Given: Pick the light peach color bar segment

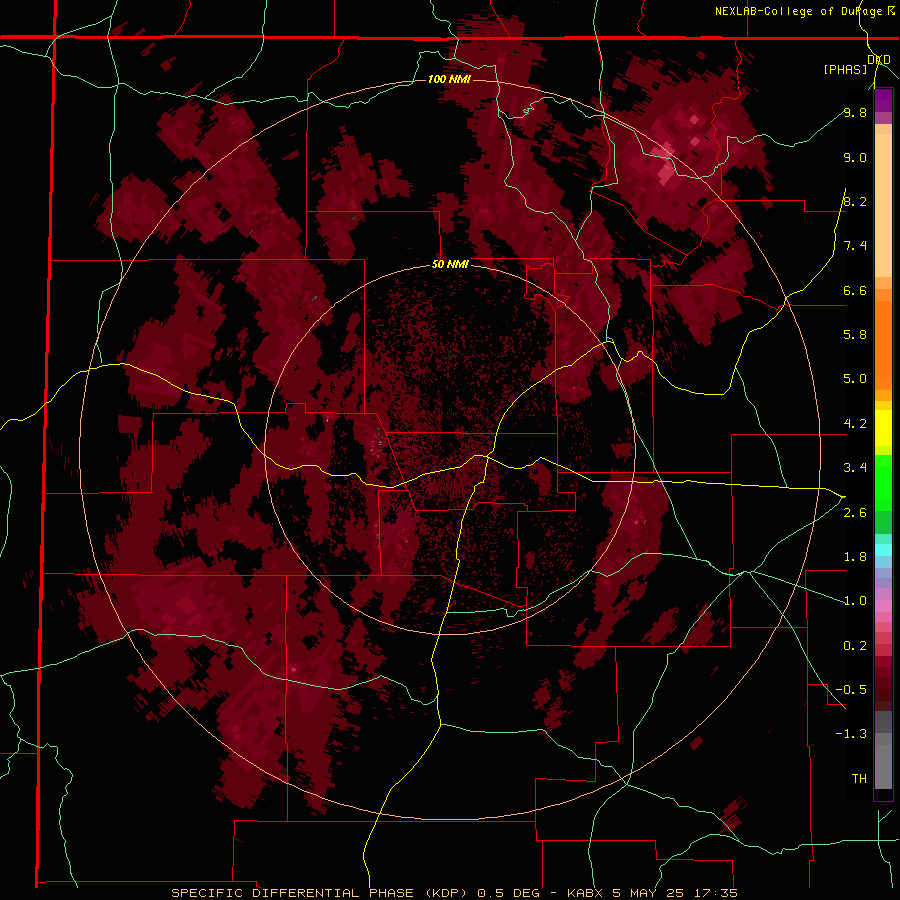Looking at the screenshot, I should [x=883, y=205].
